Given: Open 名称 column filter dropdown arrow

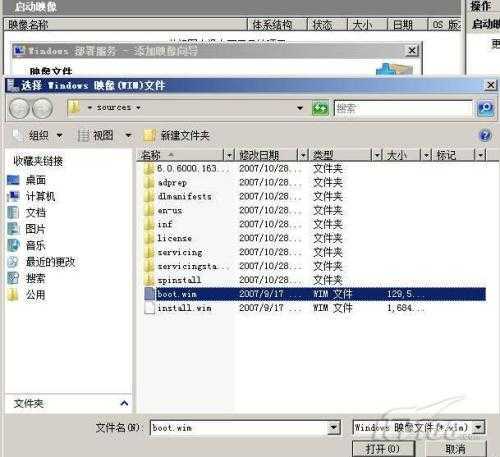Looking at the screenshot, I should [229, 155].
